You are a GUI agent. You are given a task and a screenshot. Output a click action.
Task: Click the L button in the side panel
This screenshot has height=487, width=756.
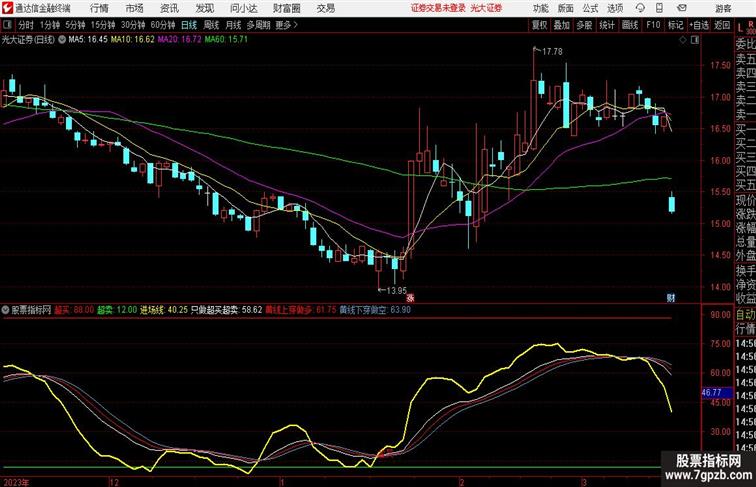pos(741,28)
